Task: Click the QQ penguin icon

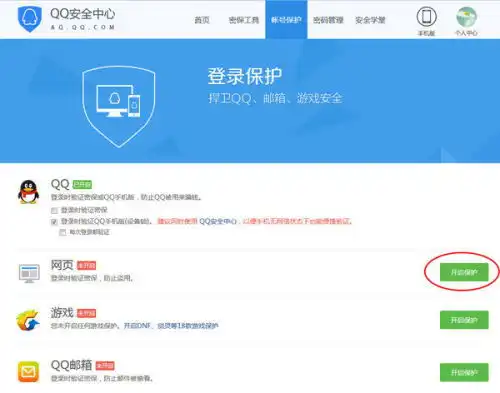Action: click(29, 192)
